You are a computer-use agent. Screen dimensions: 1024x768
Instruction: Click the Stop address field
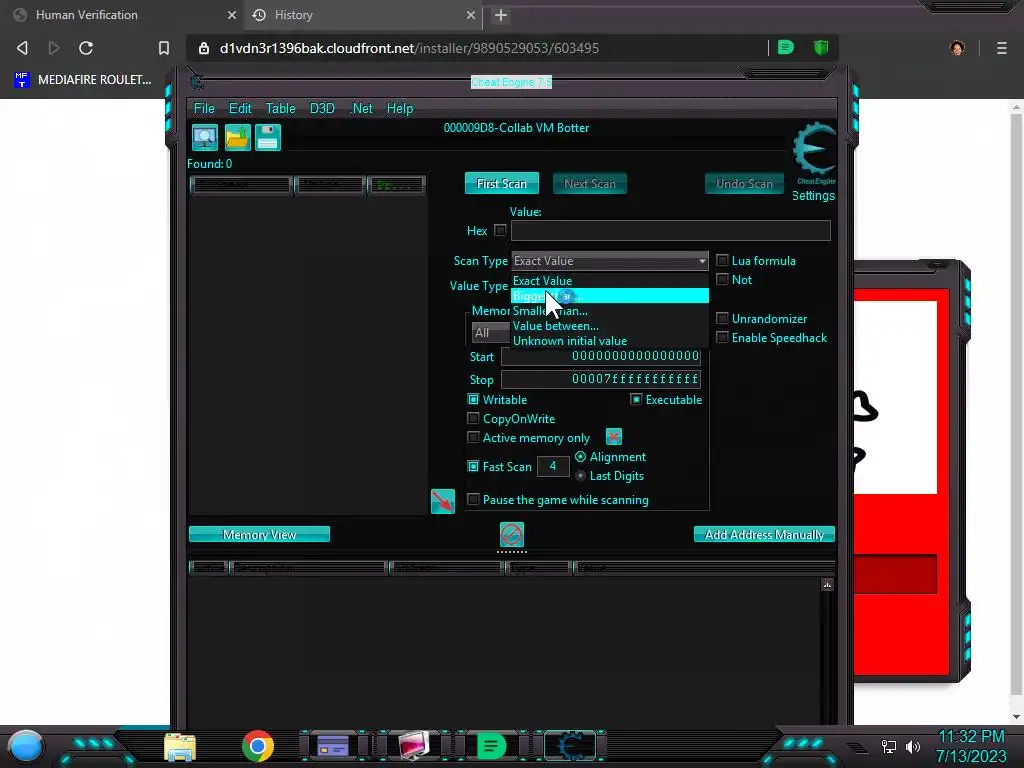point(601,379)
